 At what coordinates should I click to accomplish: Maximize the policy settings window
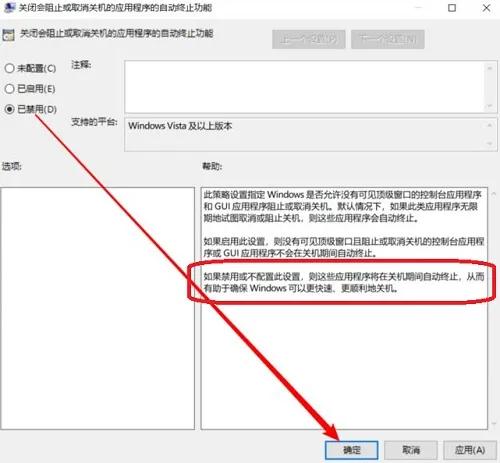(x=452, y=8)
